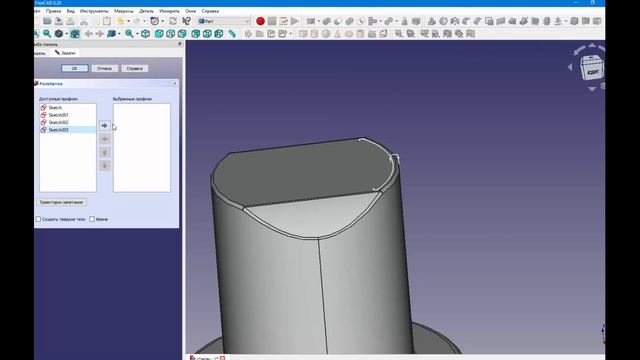This screenshot has width=640, height=360.
Task: Select Sketch001 in available profiles list
Action: point(68,115)
